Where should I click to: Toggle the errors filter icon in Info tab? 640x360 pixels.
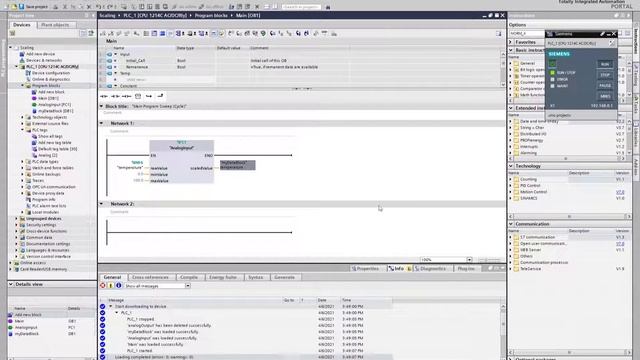(x=103, y=286)
